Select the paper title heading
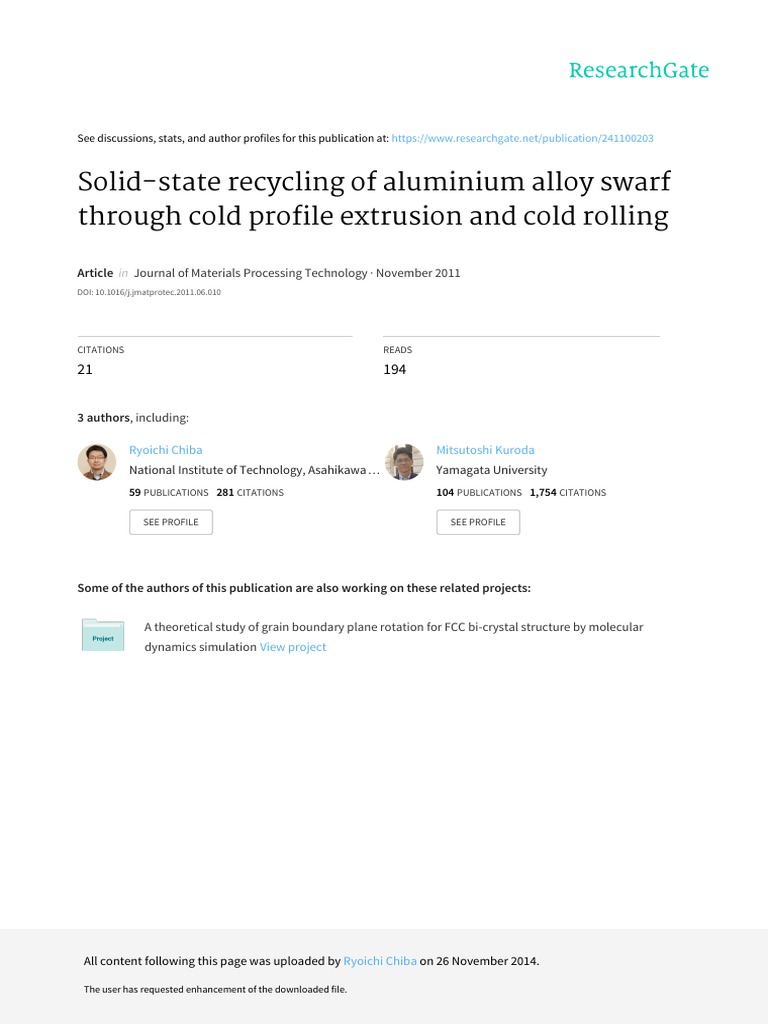Image resolution: width=768 pixels, height=1024 pixels. pyautogui.click(x=373, y=200)
